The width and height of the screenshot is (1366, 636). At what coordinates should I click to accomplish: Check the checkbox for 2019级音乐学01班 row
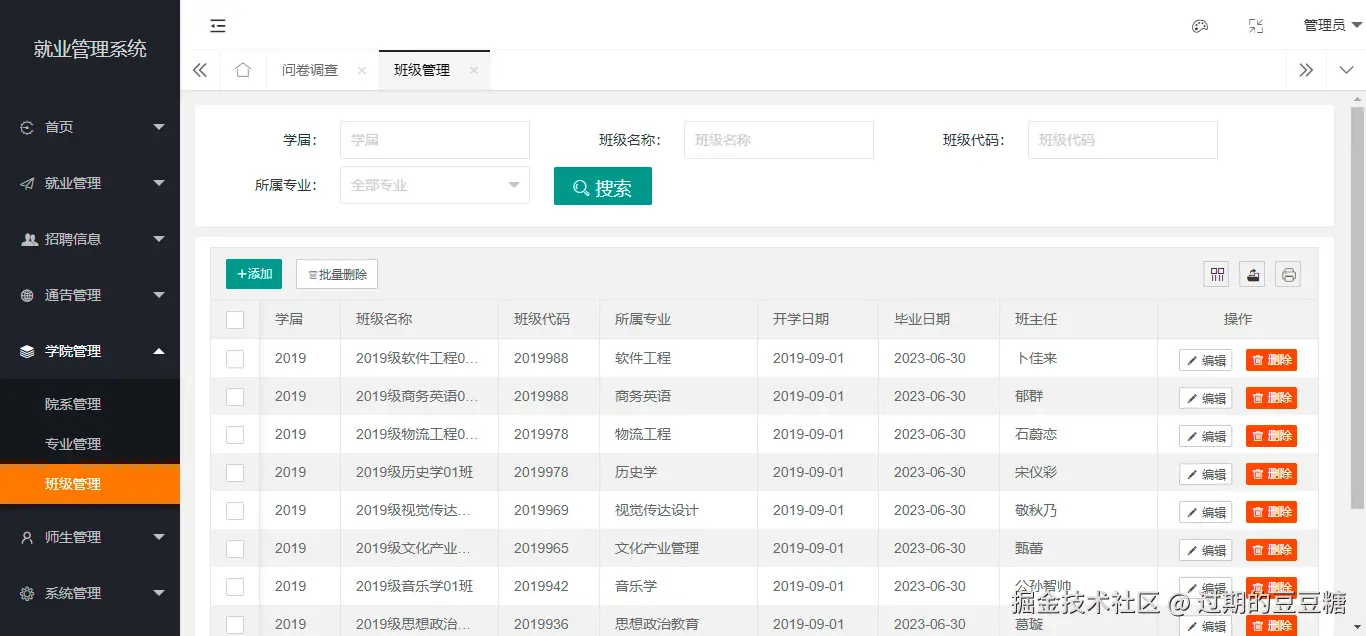235,586
